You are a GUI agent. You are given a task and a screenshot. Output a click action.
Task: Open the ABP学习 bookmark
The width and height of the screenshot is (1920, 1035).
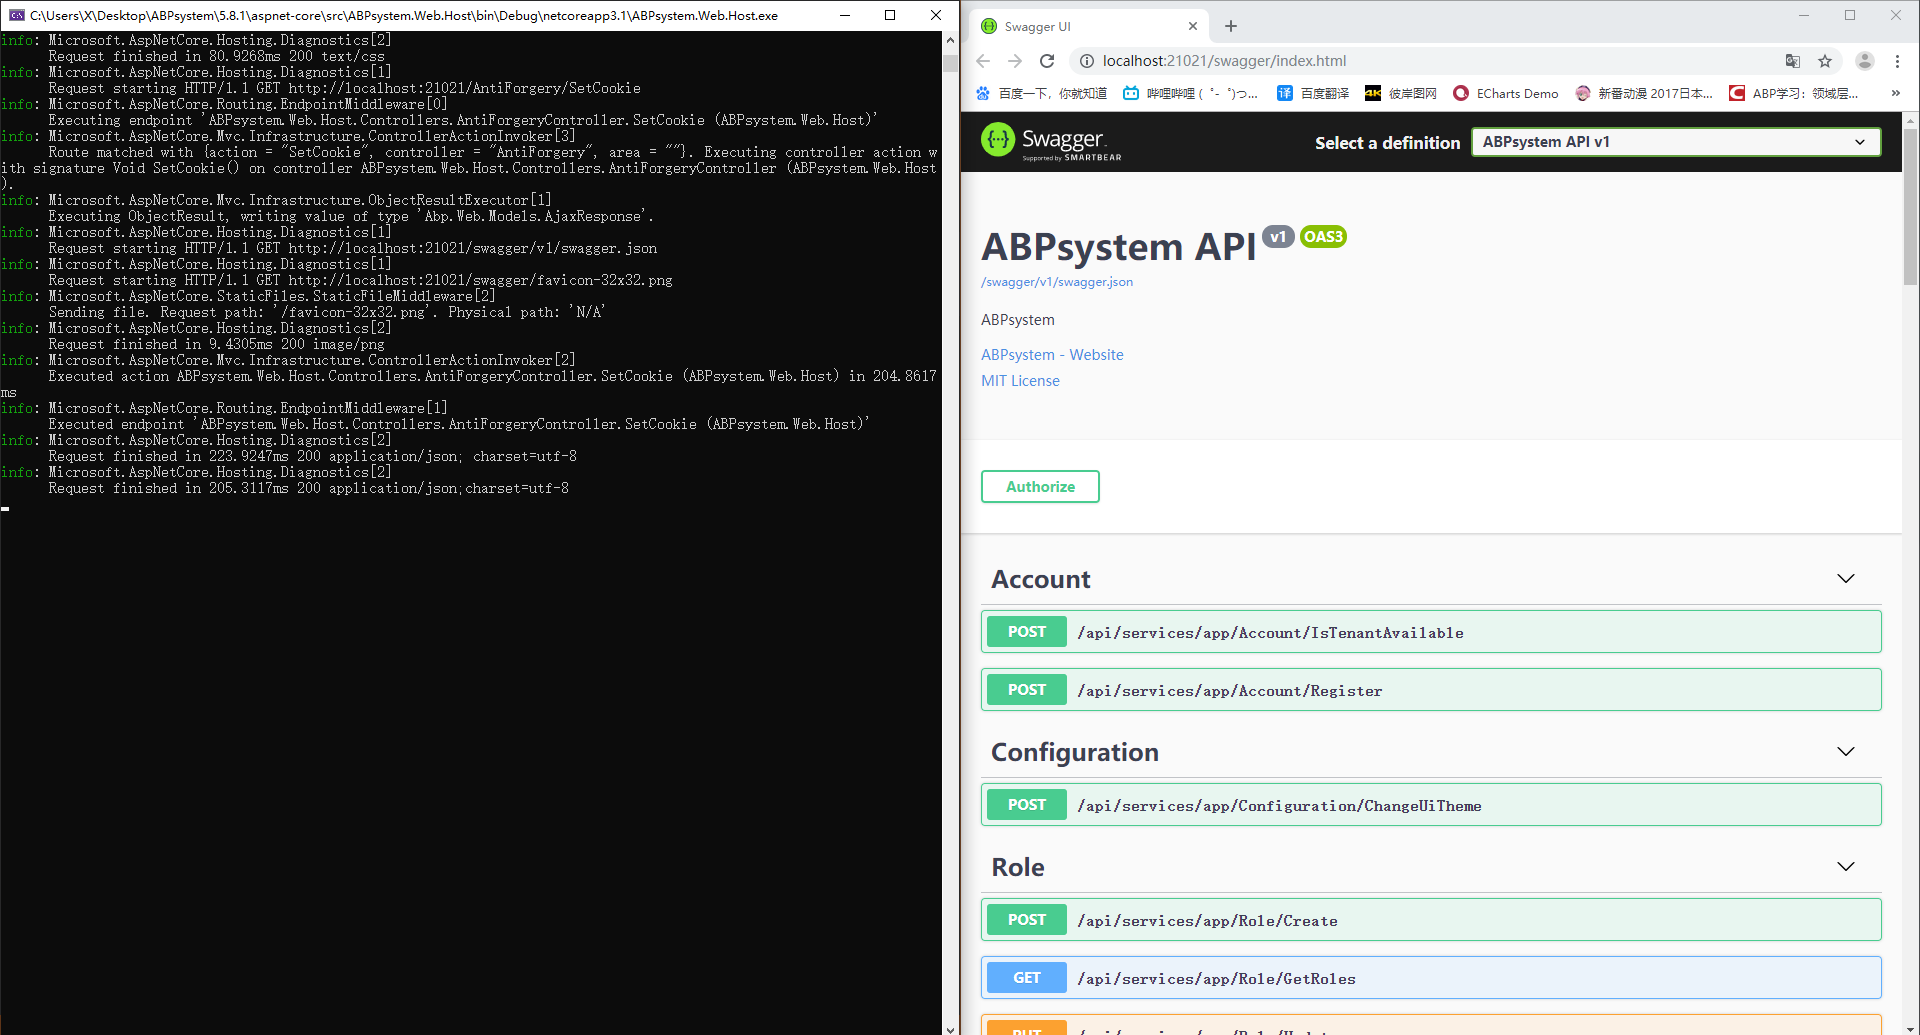(1794, 93)
